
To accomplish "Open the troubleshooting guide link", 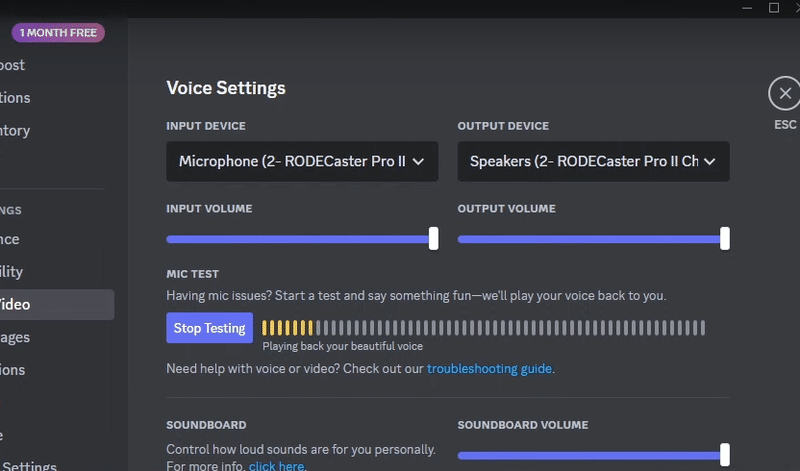I will coord(489,369).
